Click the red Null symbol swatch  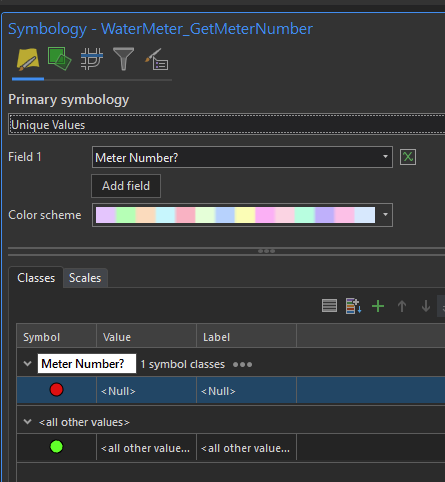(56, 389)
